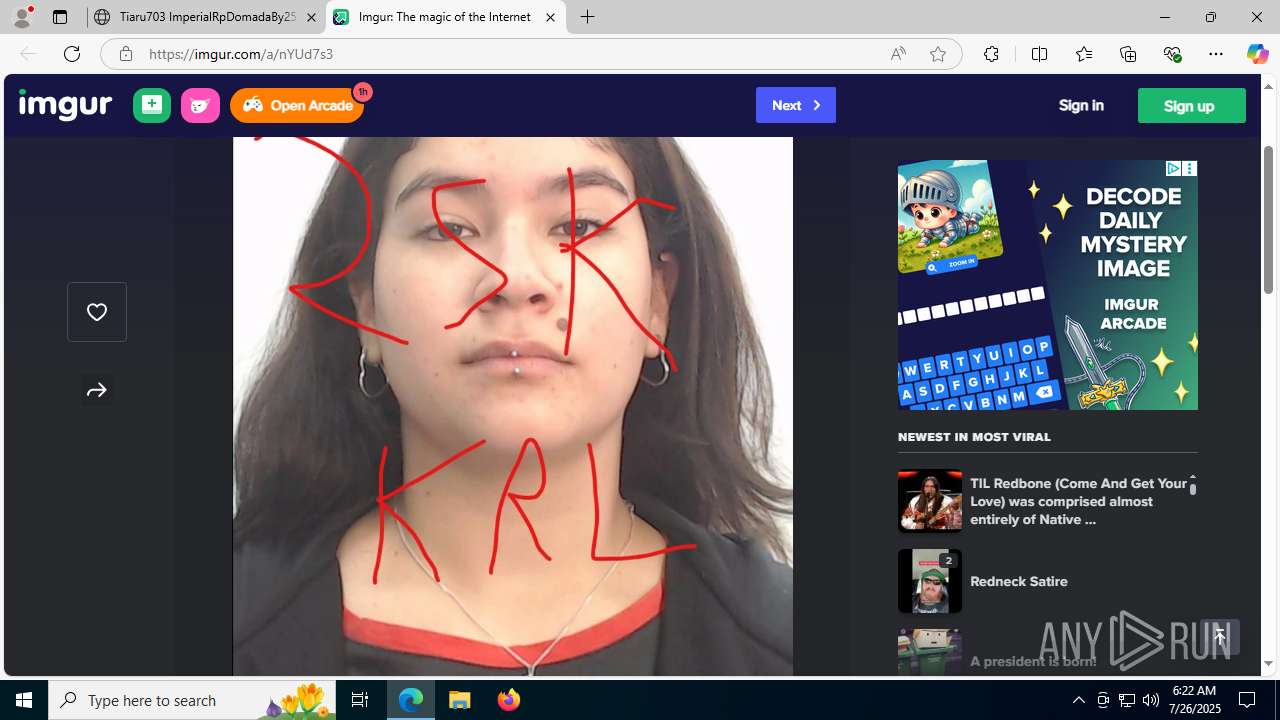Open the Windows Start menu
This screenshot has height=720, width=1280.
click(24, 700)
